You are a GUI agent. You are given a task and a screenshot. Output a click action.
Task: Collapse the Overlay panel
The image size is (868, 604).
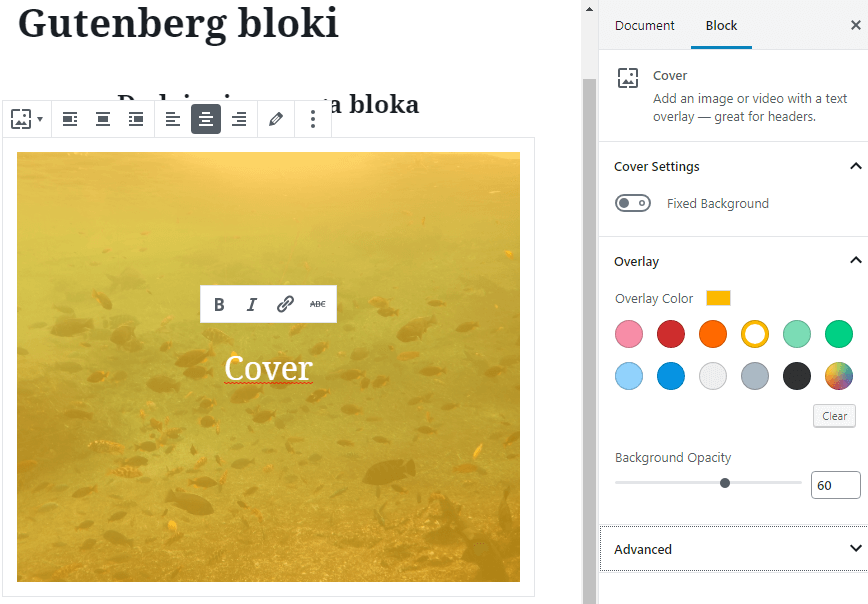click(x=855, y=260)
